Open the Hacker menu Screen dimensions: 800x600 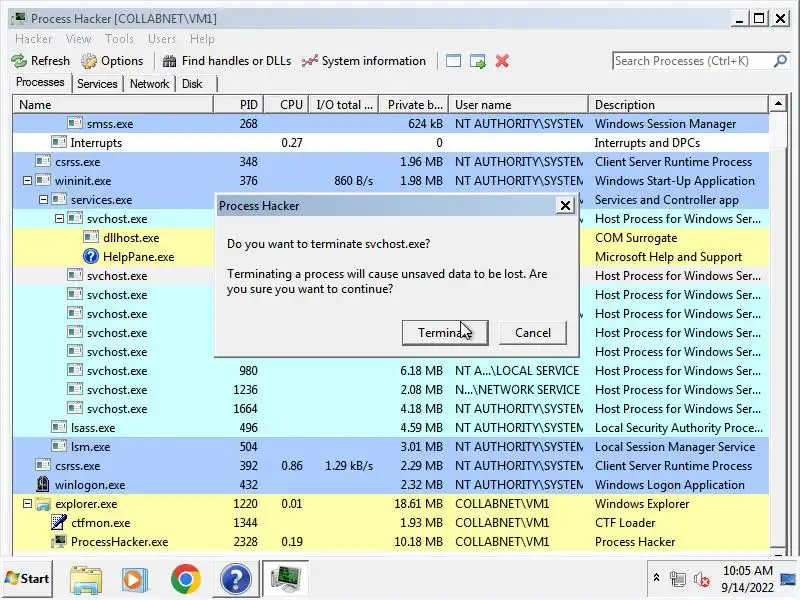[33, 39]
